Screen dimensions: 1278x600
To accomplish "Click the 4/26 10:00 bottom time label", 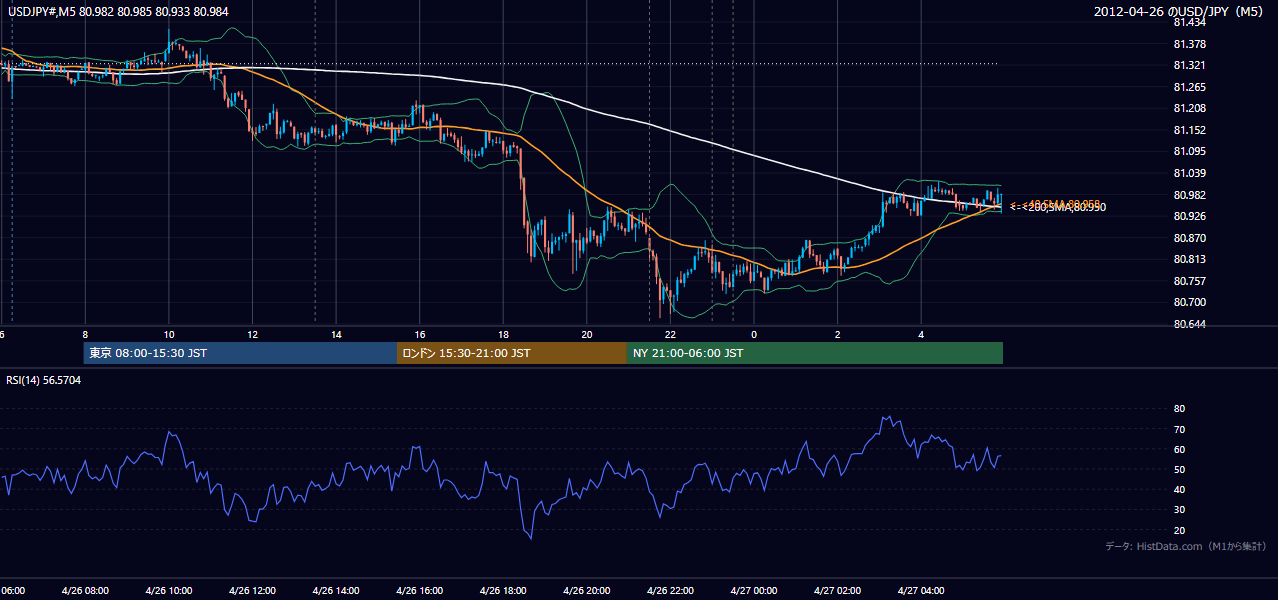I will [x=169, y=591].
